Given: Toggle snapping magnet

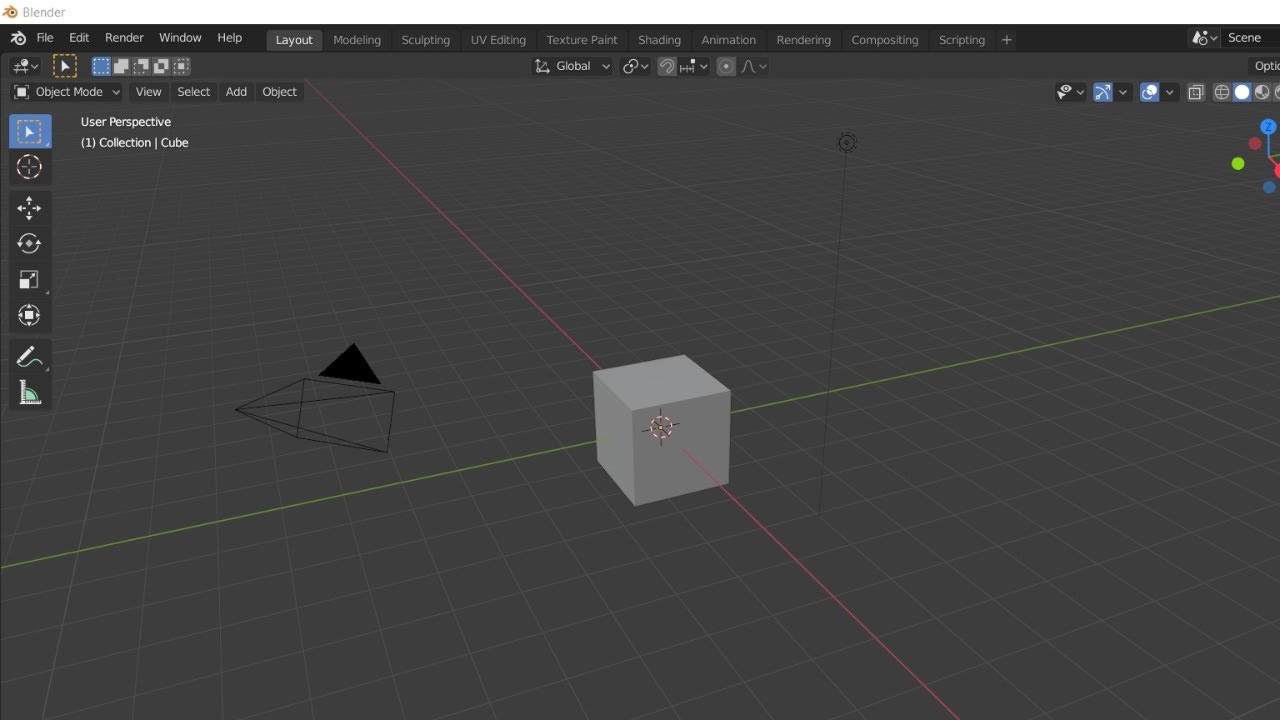Looking at the screenshot, I should point(667,66).
